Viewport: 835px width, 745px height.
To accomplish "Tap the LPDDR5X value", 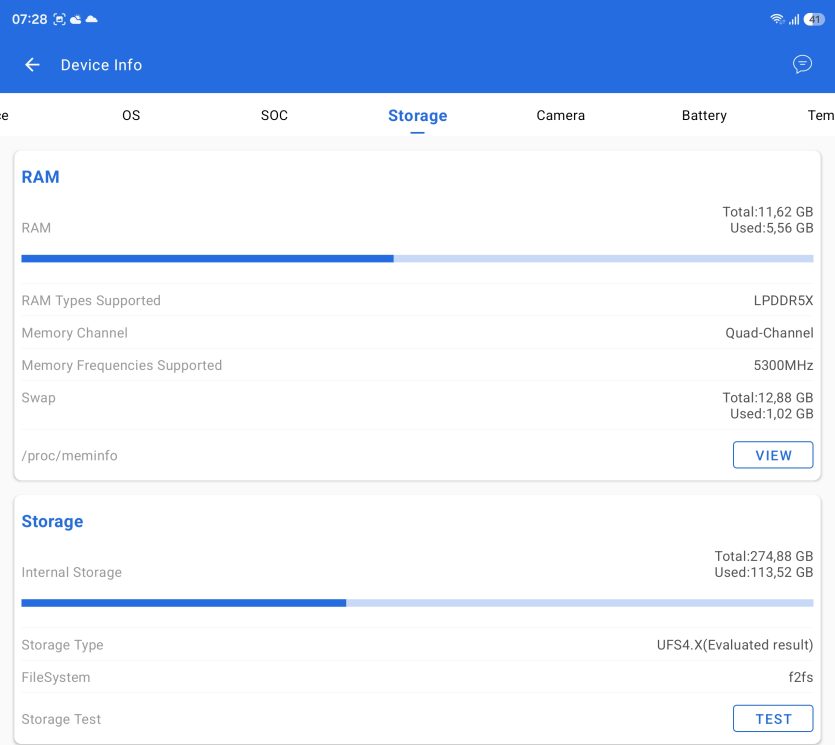I will (783, 300).
